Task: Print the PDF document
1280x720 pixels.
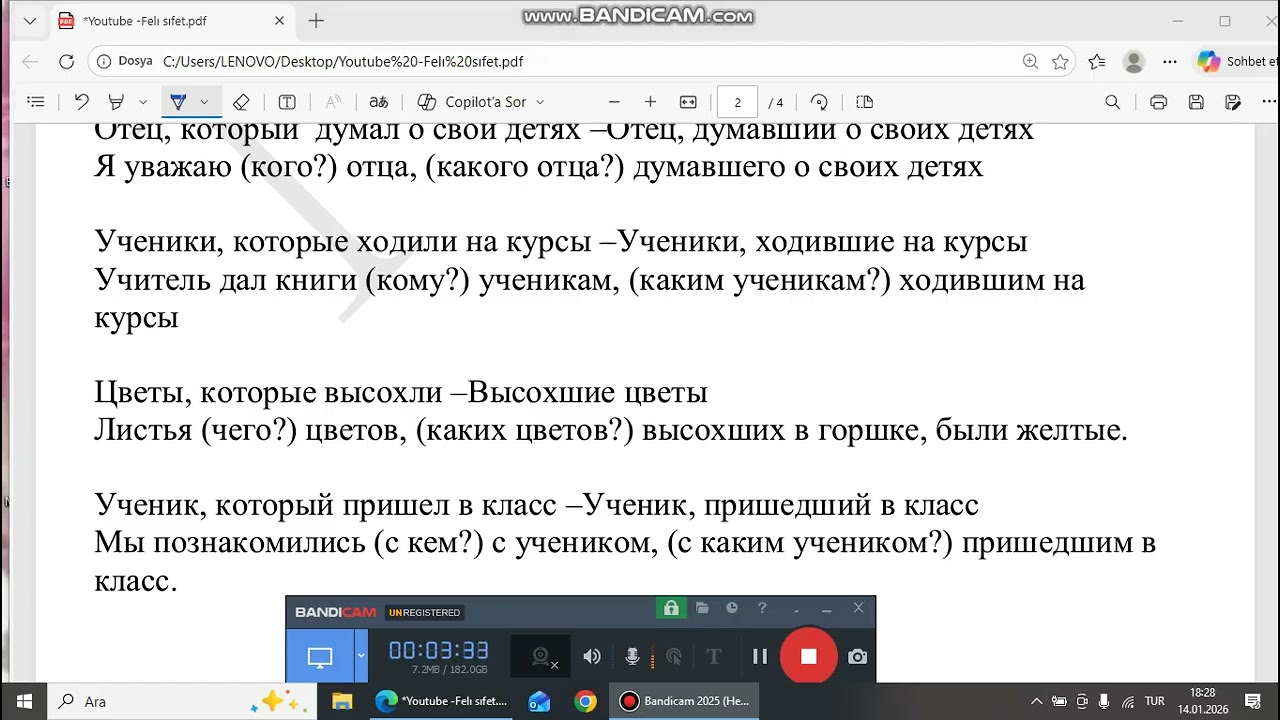Action: pos(1159,102)
